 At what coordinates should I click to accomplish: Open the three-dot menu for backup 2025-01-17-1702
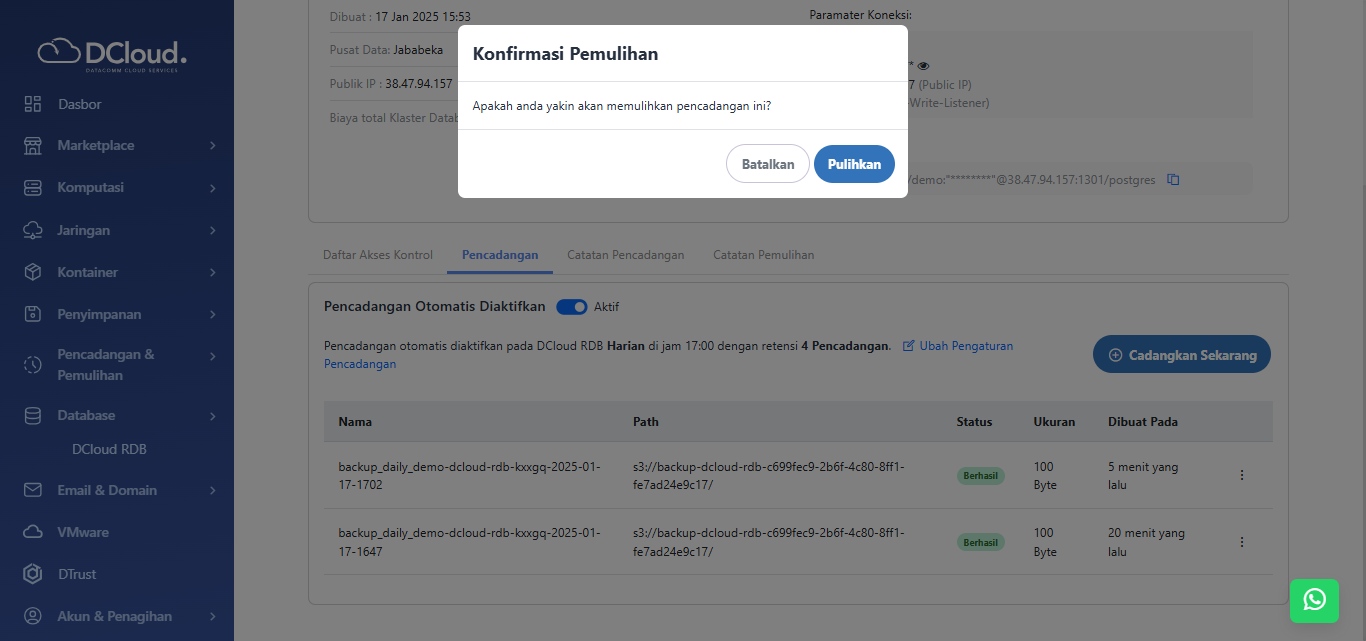(1241, 475)
